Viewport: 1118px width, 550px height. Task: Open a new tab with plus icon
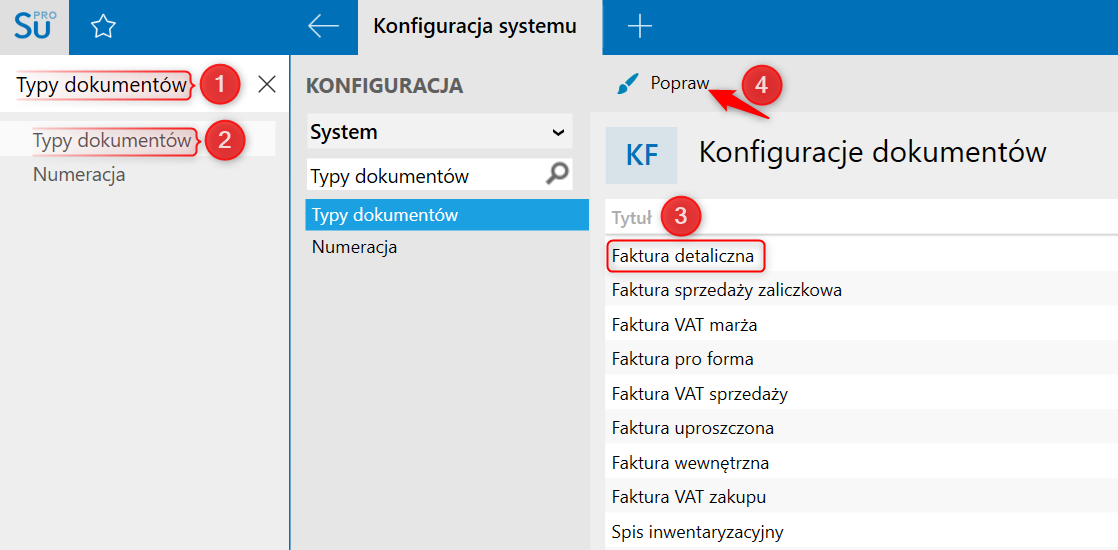[x=639, y=27]
